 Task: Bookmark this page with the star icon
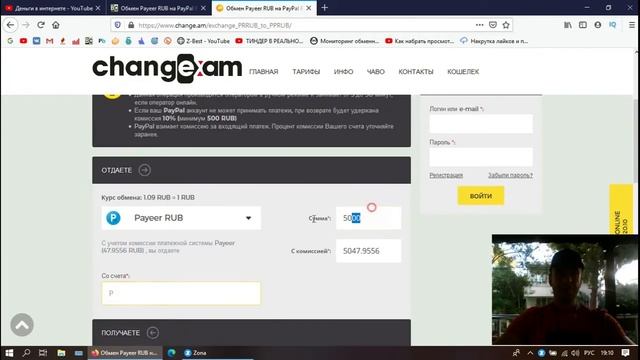point(506,25)
